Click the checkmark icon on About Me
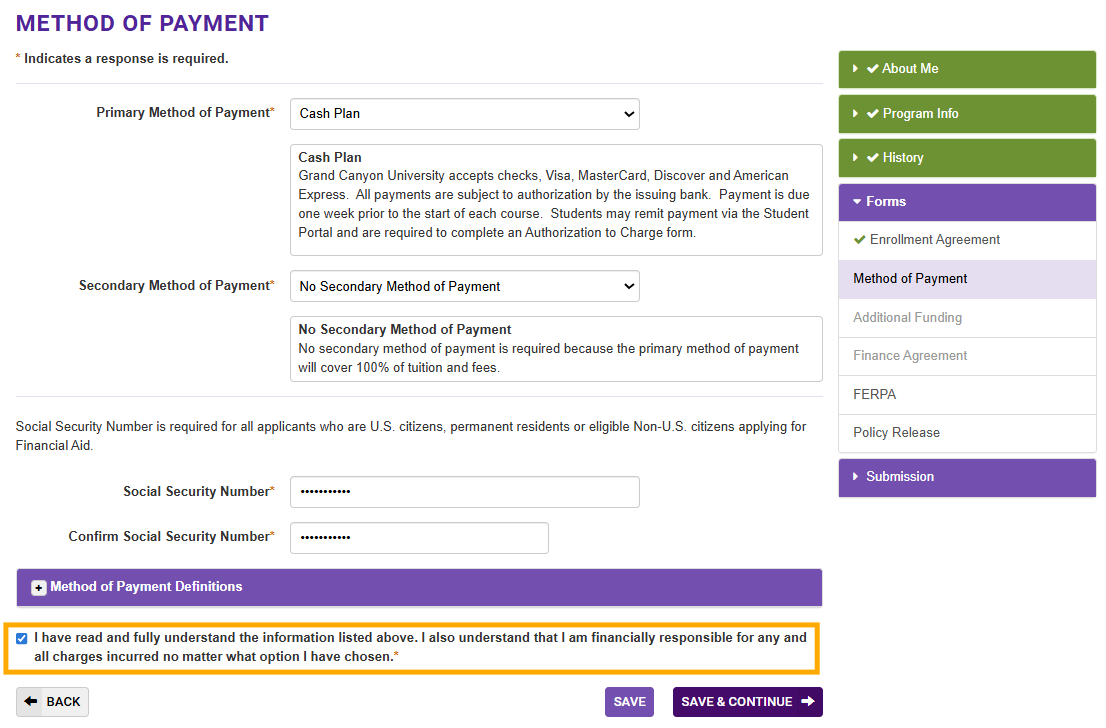1106x728 pixels. click(x=872, y=69)
